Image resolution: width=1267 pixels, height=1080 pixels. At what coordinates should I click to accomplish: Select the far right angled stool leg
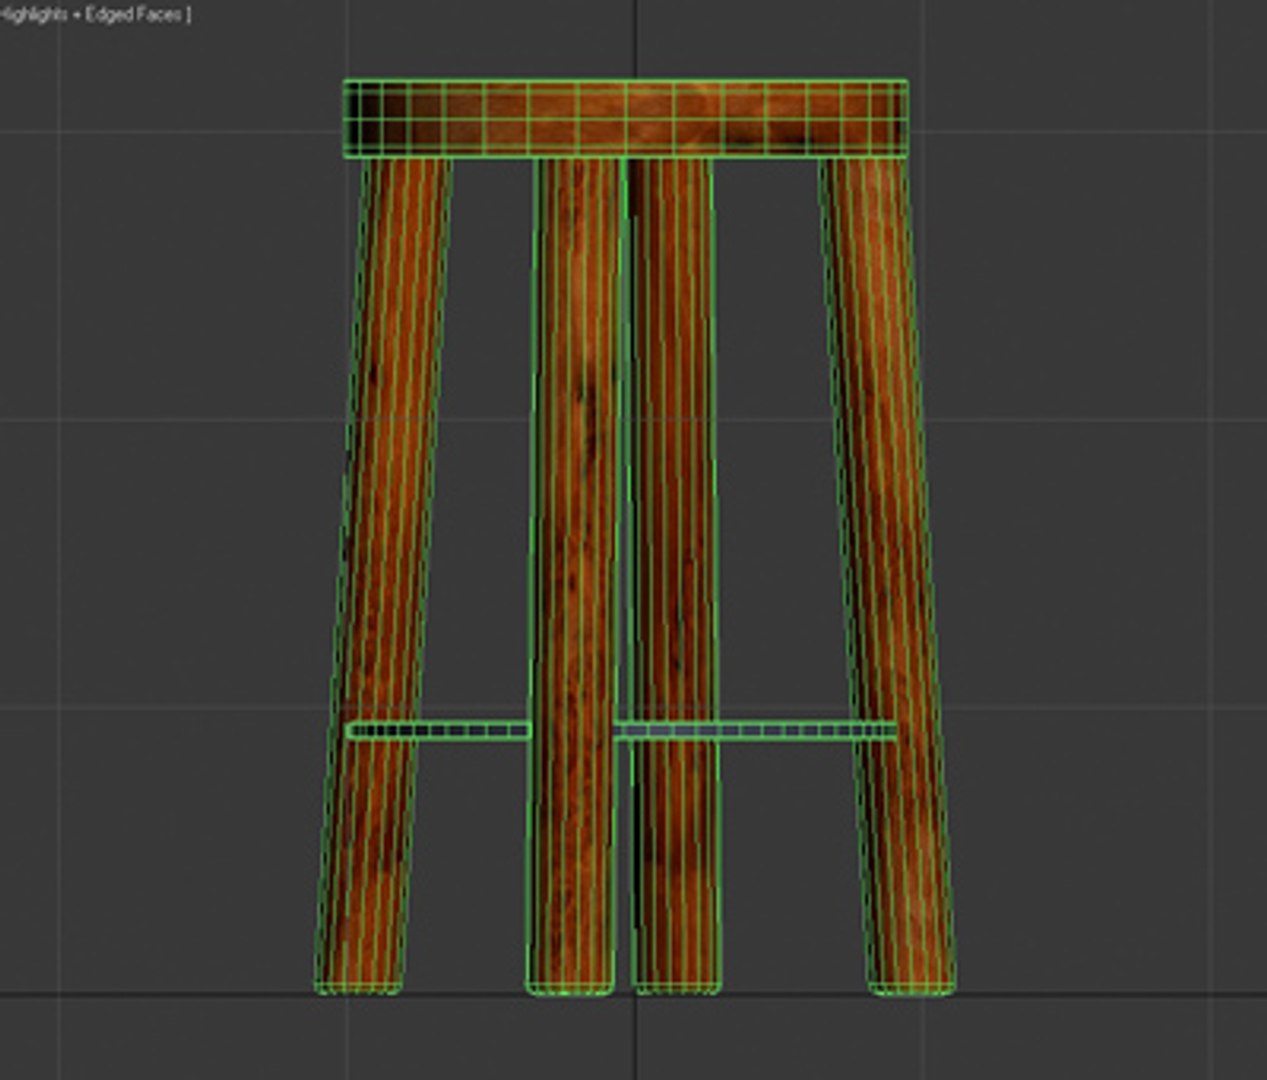point(887,575)
